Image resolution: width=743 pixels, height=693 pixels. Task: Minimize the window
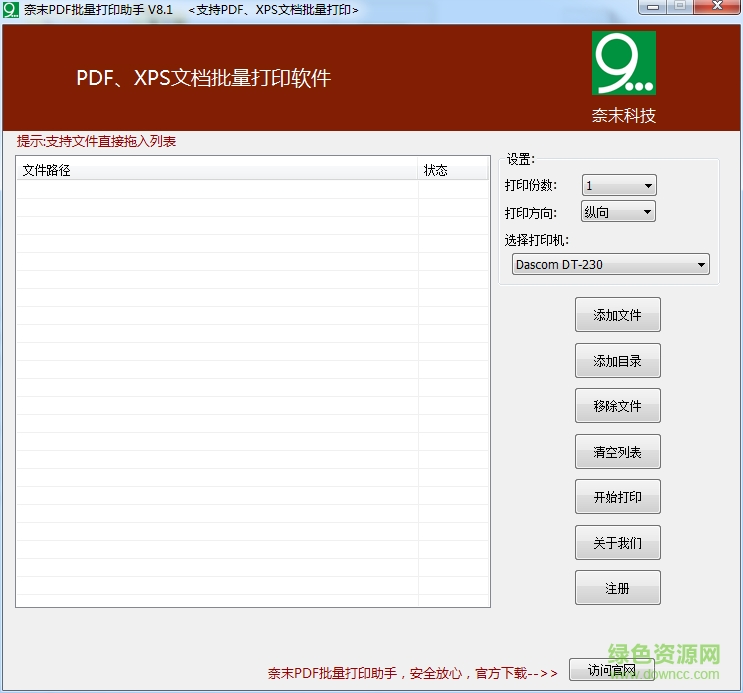click(652, 7)
